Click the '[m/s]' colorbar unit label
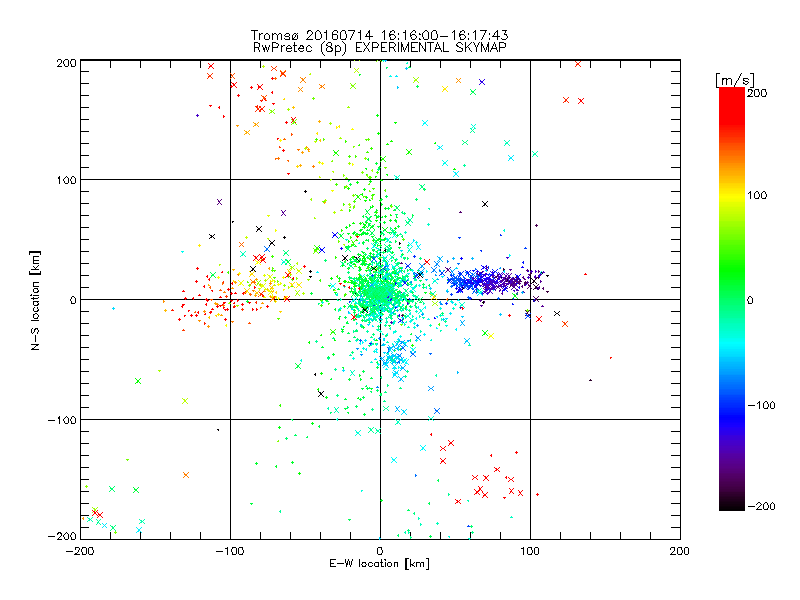This screenshot has width=800, height=600. (735, 80)
